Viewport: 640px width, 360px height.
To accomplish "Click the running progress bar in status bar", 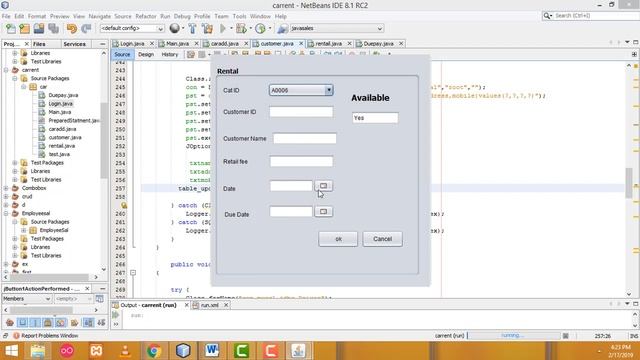I will 513,336.
